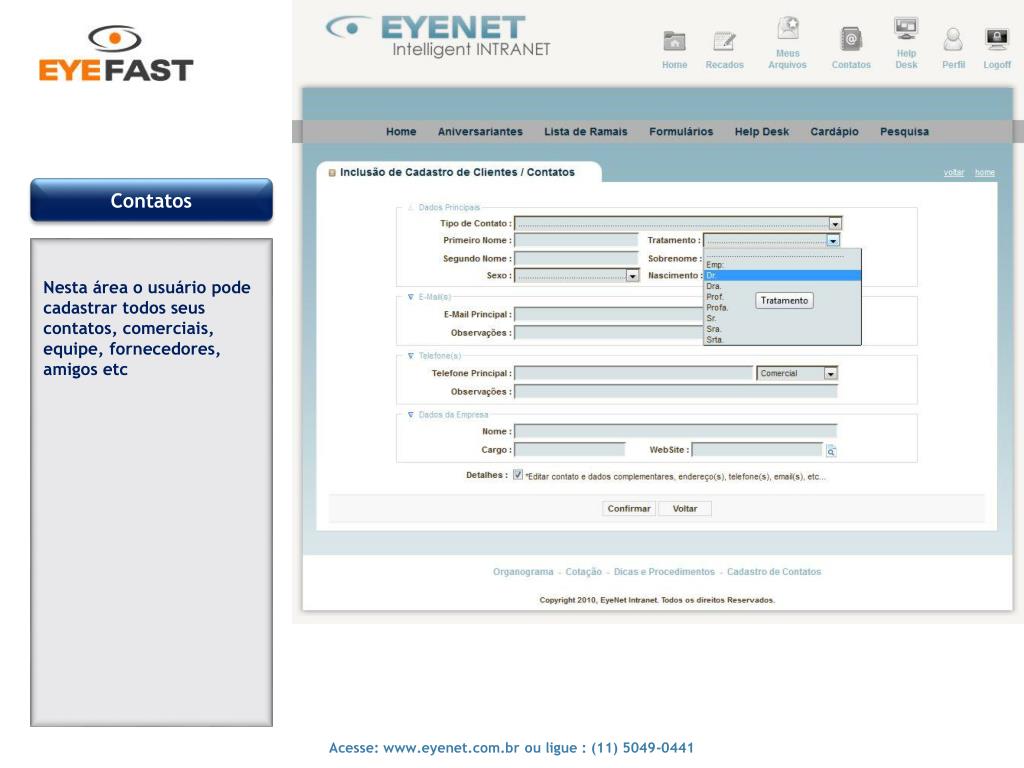Focus the E-Mail Principal field
Viewport: 1024px width, 768px height.
pos(609,315)
